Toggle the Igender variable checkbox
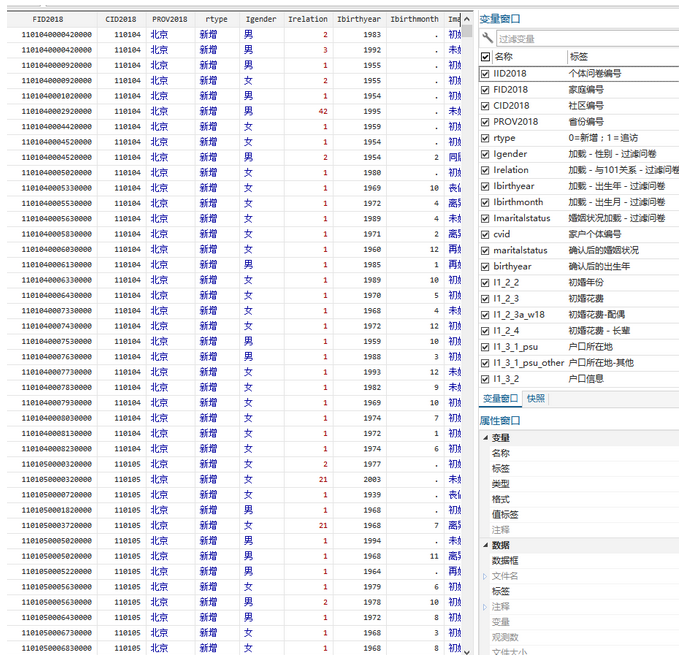694x655 pixels. click(485, 154)
